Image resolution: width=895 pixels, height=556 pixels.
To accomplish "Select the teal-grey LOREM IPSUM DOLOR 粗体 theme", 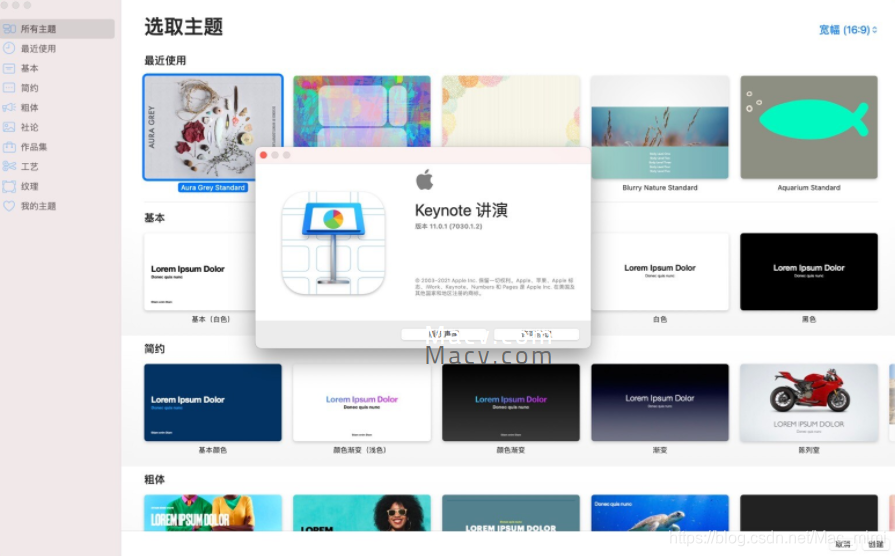I will click(x=511, y=513).
